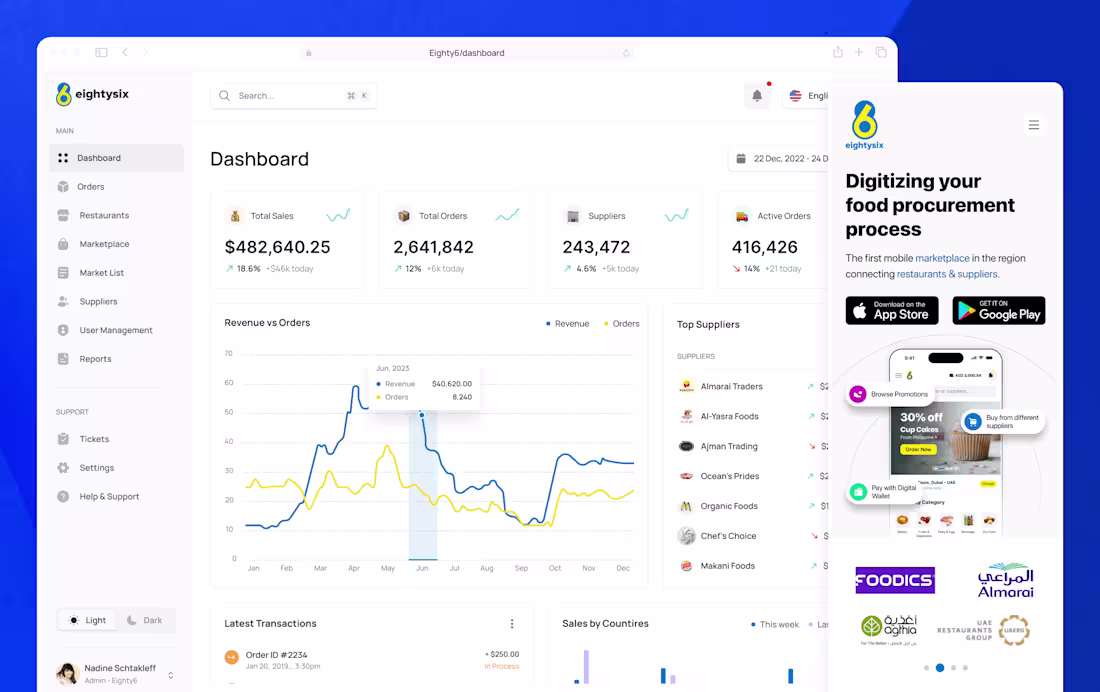Click the Download on the App Store button
This screenshot has height=692, width=1100.
pos(891,310)
